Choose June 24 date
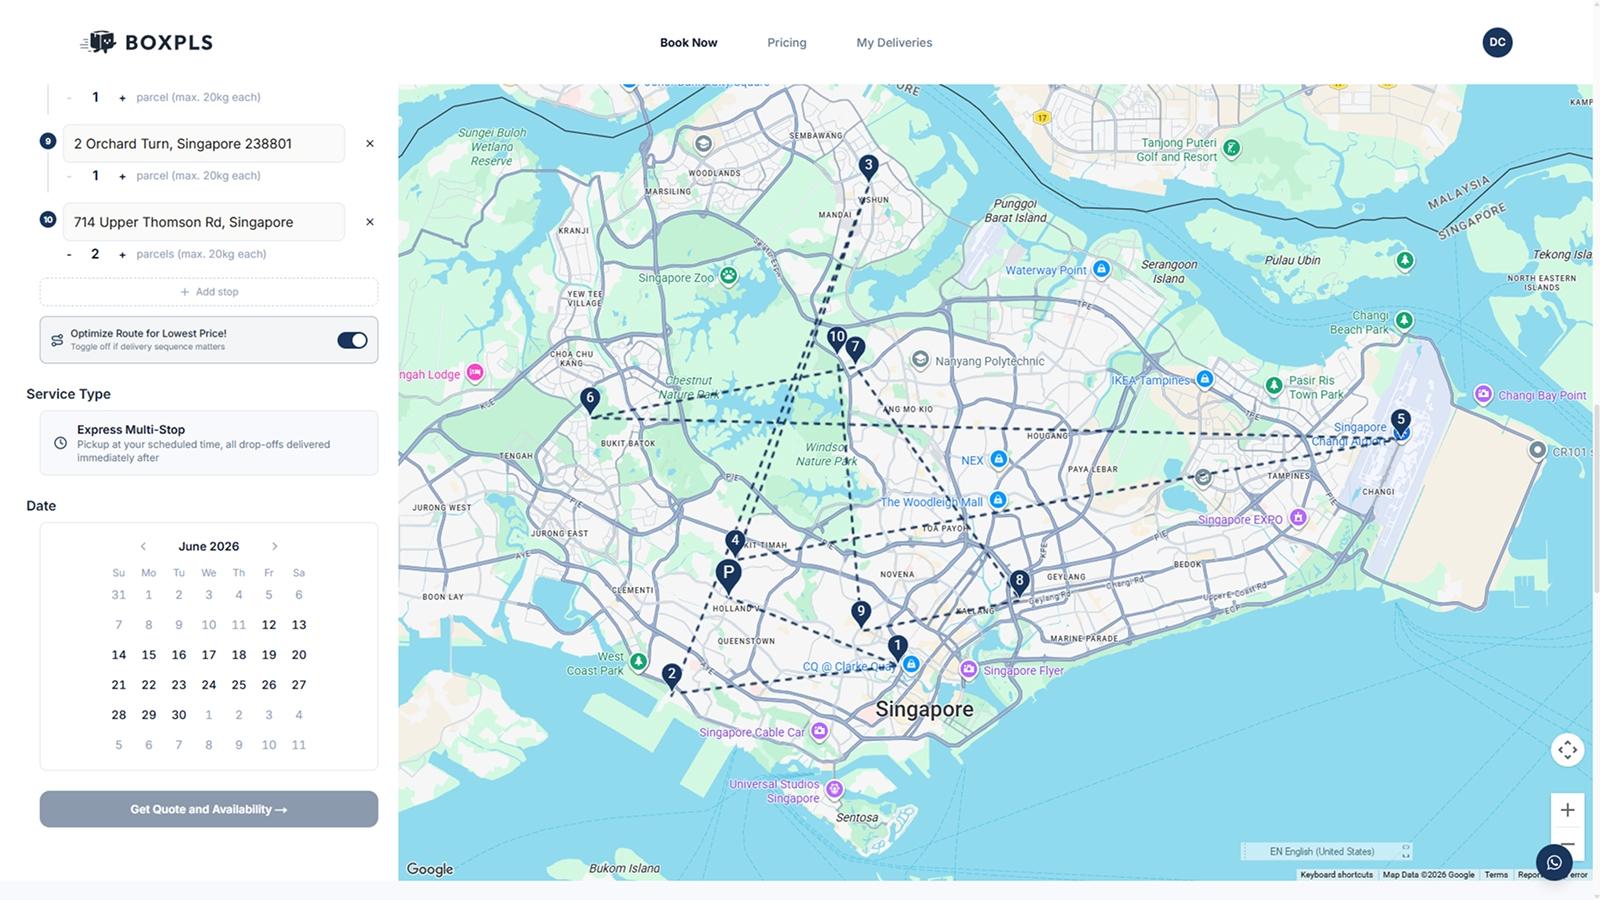 (209, 685)
